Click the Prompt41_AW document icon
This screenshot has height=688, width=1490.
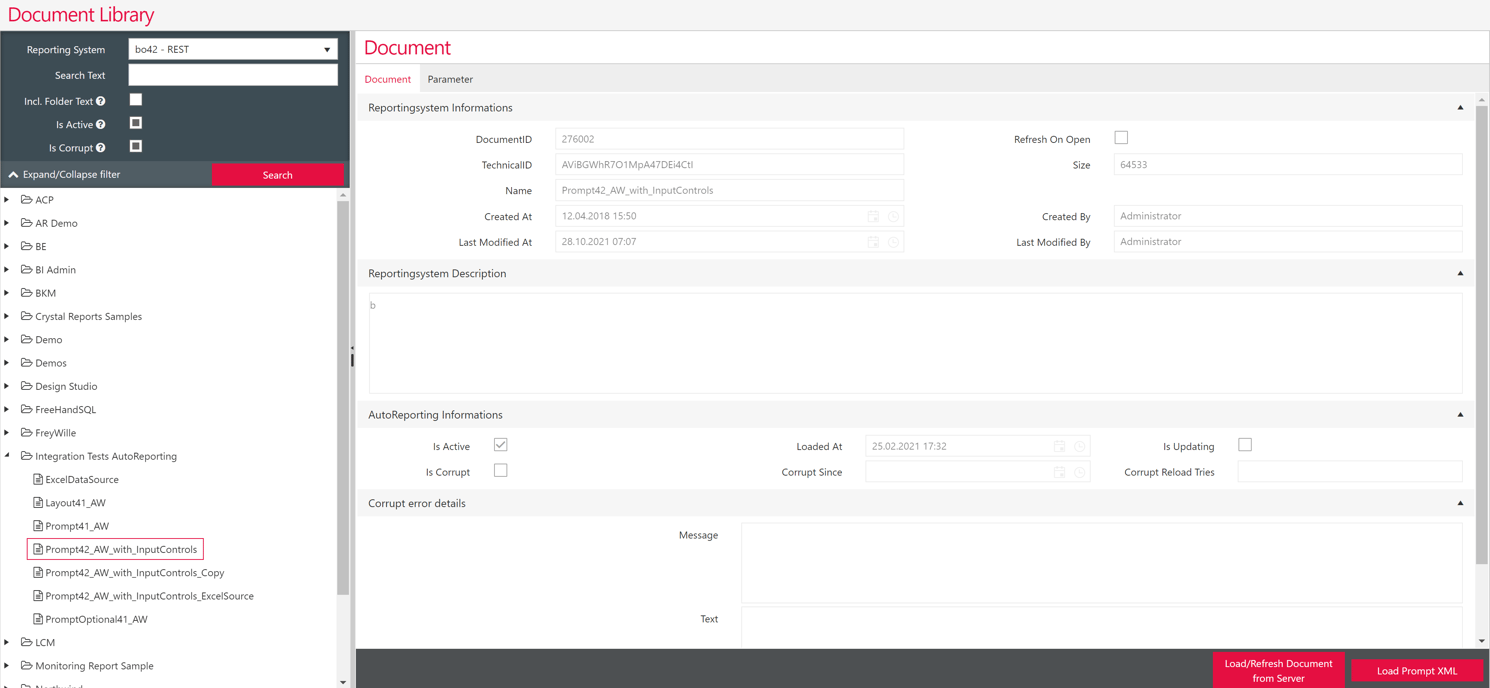coord(38,526)
